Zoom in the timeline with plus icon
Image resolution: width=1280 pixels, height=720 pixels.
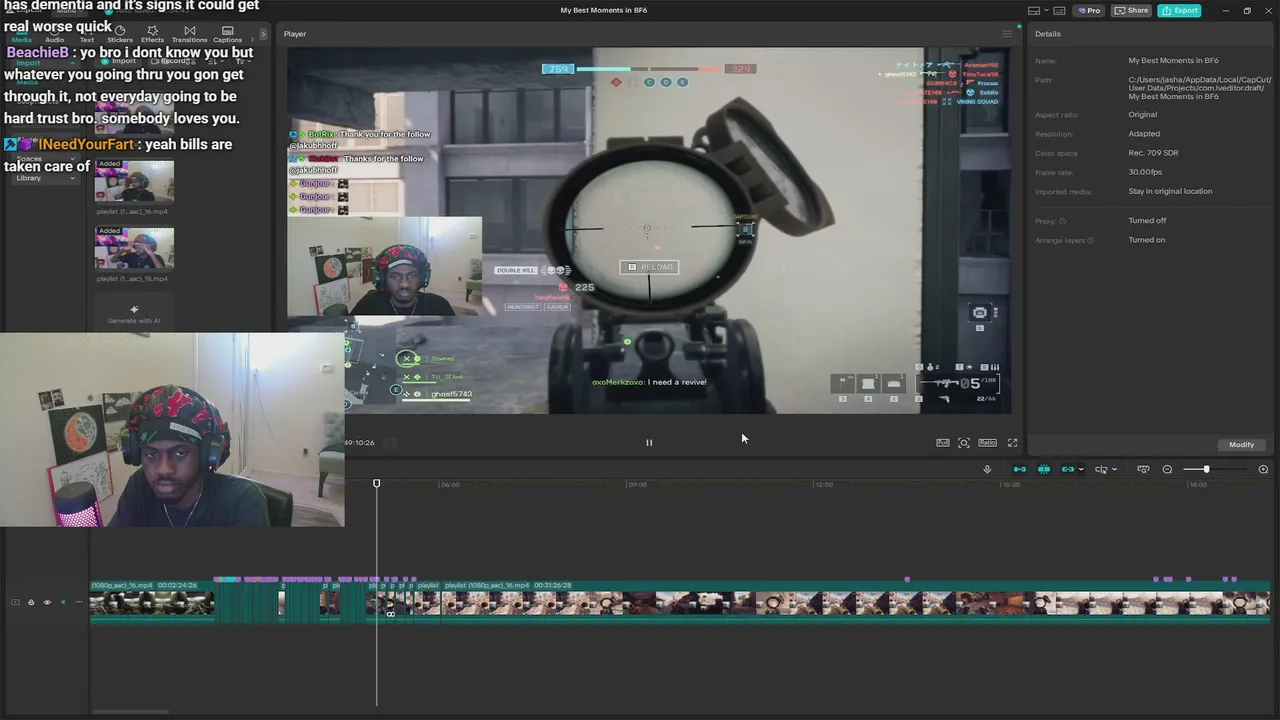pos(1263,469)
